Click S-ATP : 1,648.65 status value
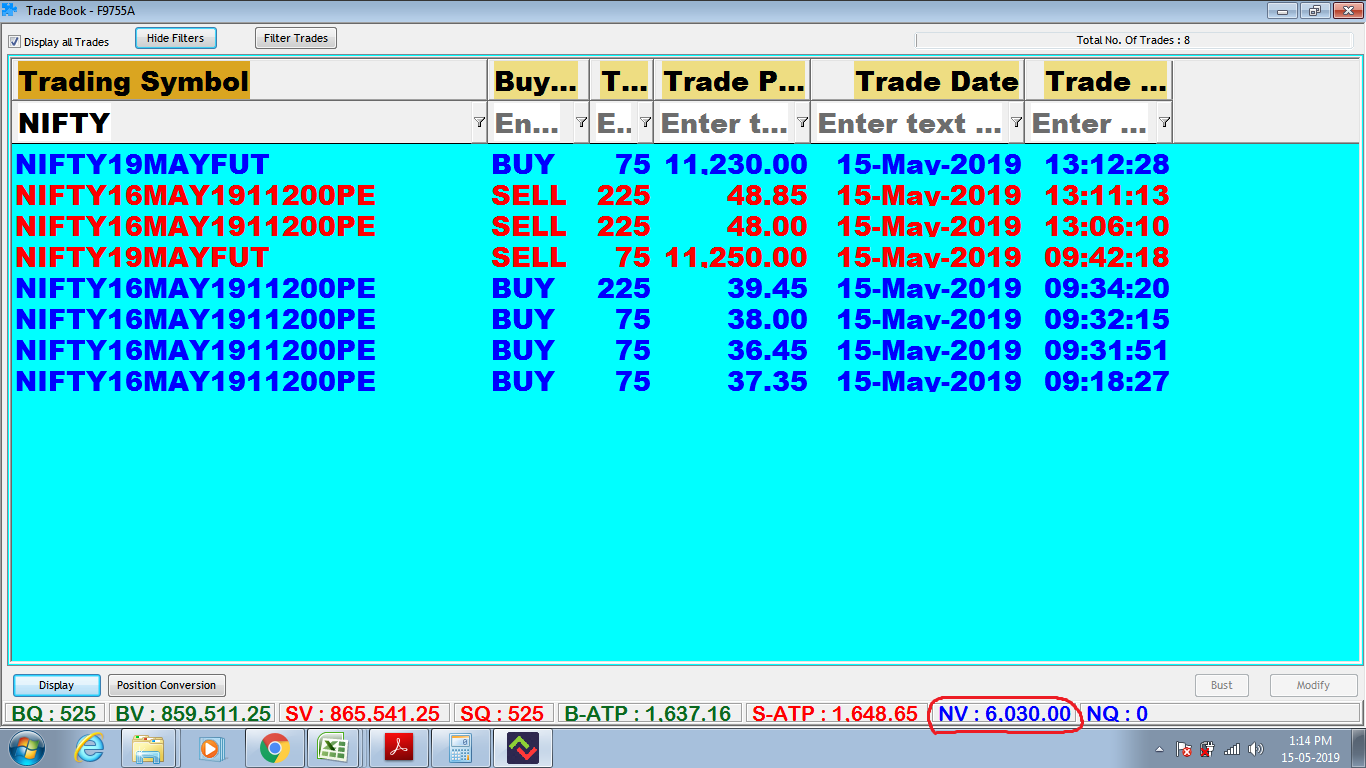Image resolution: width=1366 pixels, height=768 pixels. (835, 714)
